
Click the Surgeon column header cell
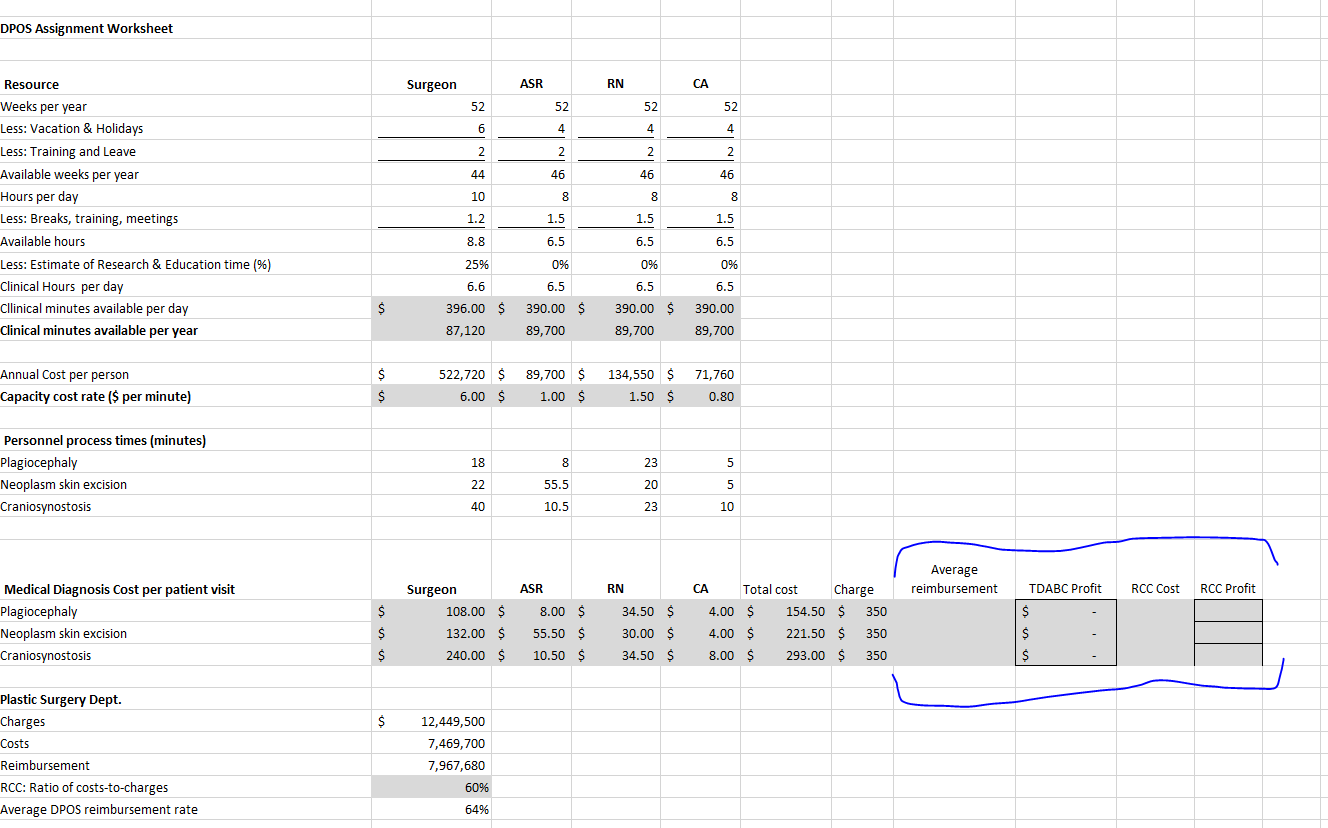[x=432, y=84]
